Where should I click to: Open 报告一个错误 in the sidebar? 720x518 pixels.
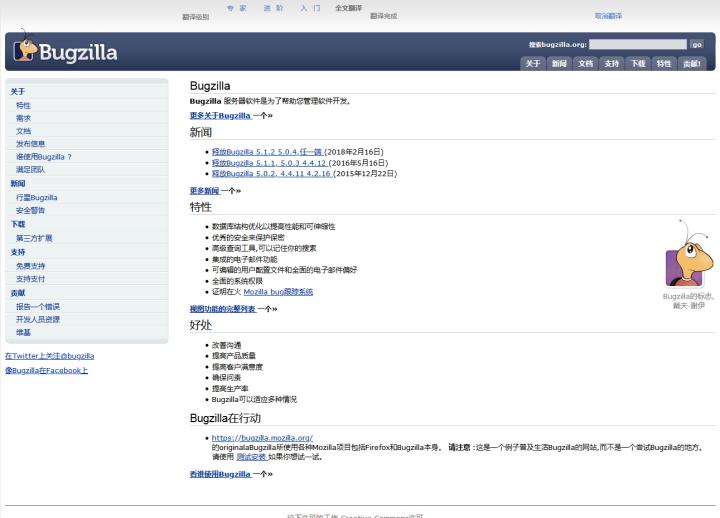click(38, 306)
